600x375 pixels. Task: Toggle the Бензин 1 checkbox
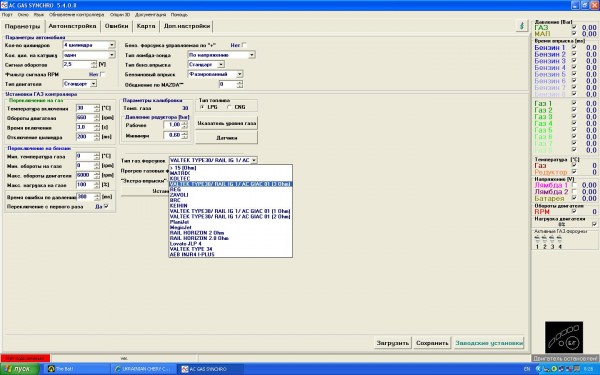tap(574, 47)
